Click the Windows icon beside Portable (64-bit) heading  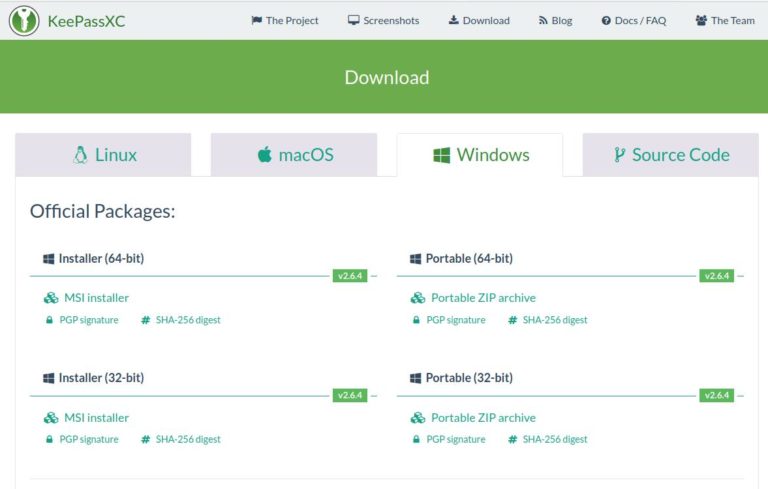tap(415, 259)
